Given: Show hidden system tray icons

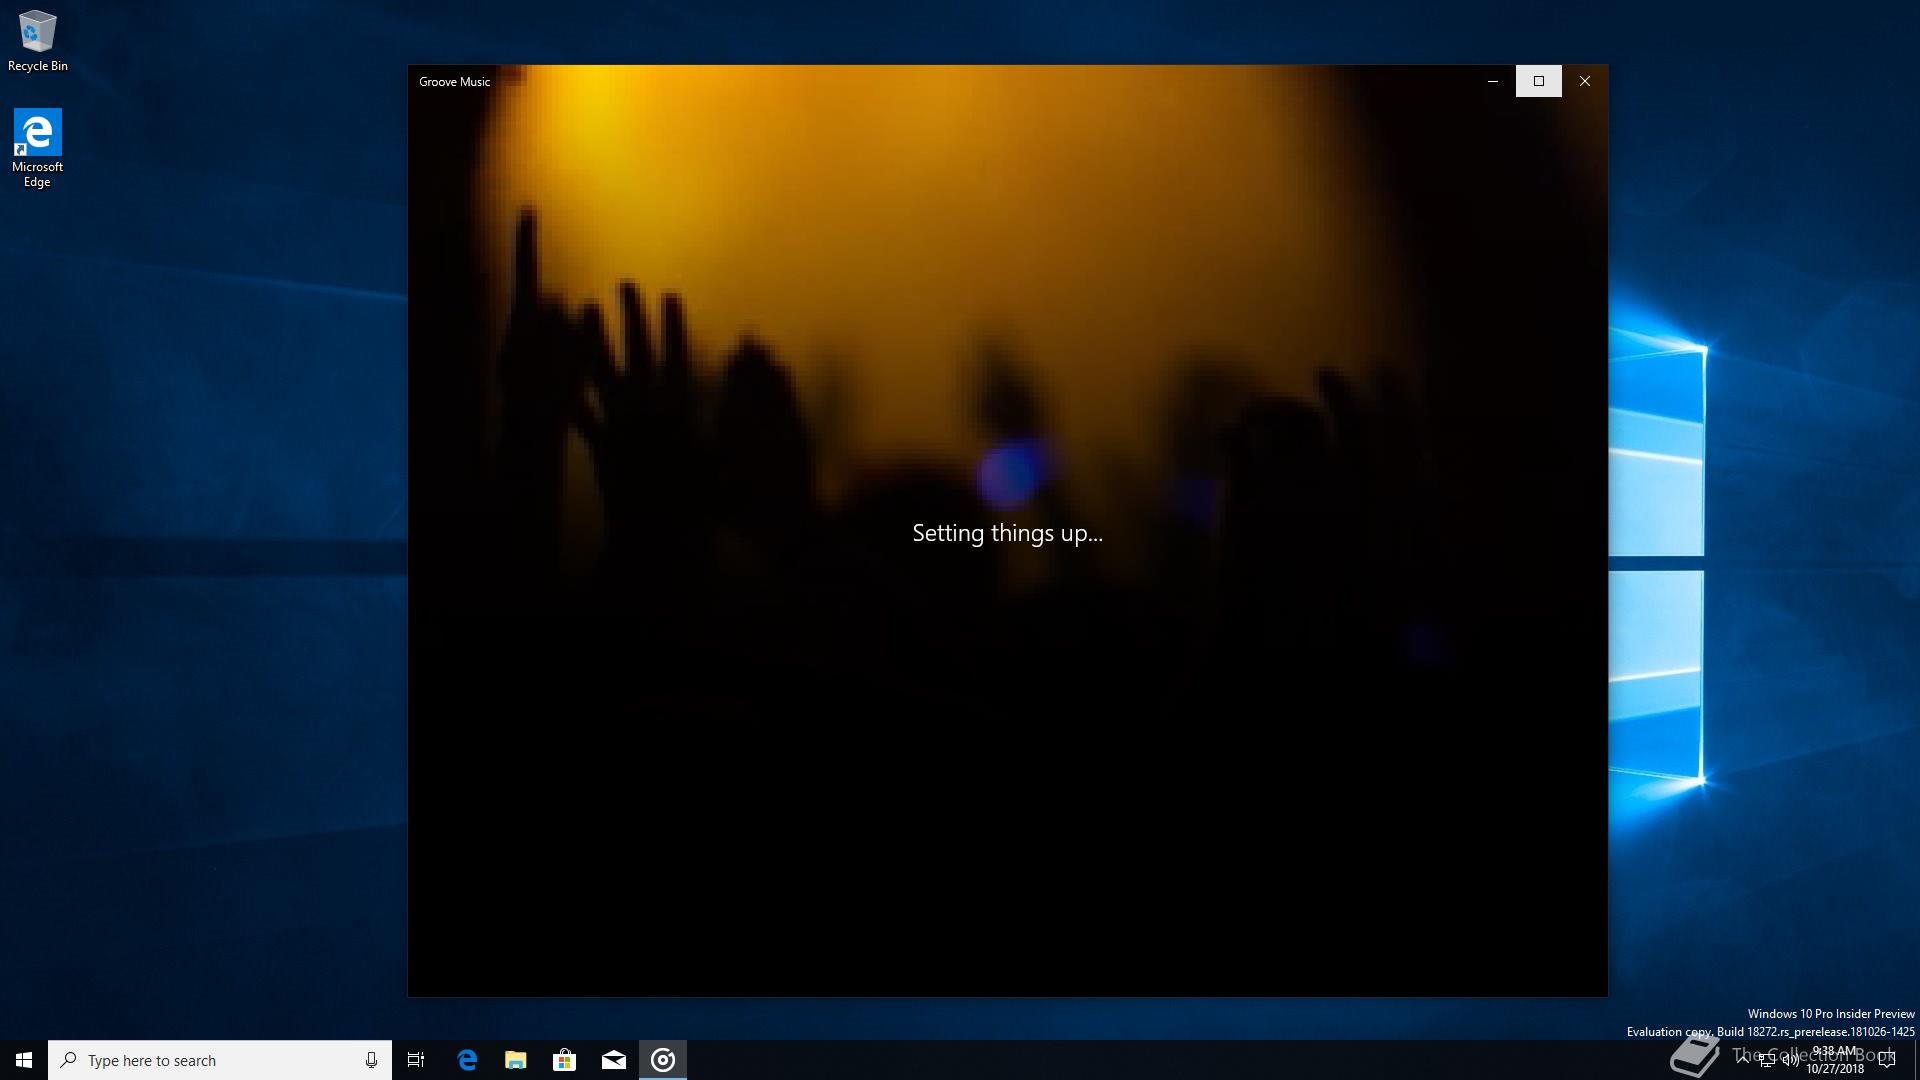Looking at the screenshot, I should point(1743,1060).
